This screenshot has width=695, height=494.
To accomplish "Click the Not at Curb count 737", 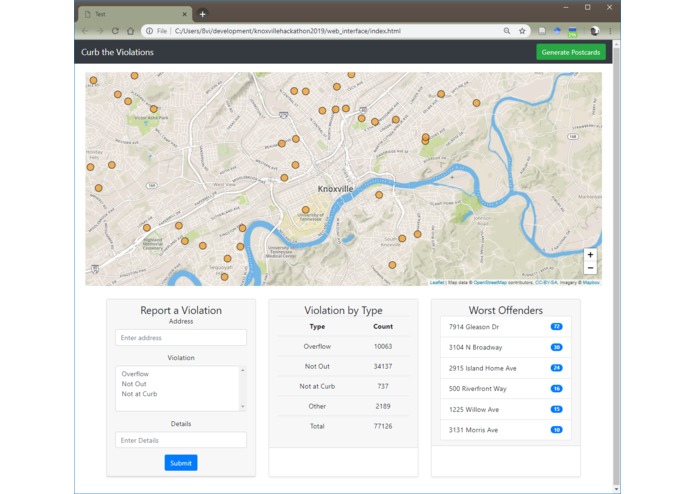I will 383,386.
